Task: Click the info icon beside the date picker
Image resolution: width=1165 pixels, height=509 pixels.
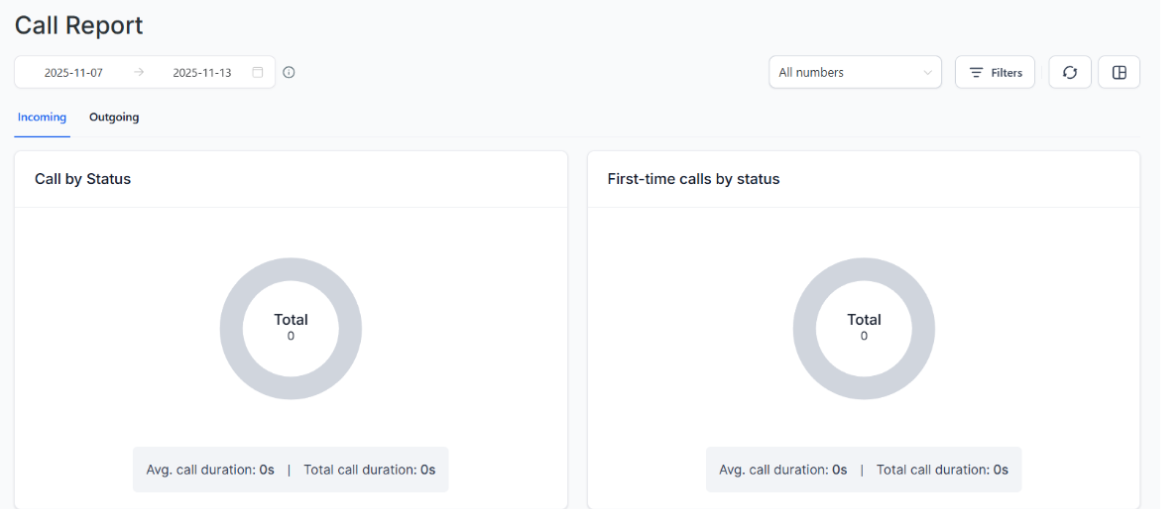Action: [x=289, y=73]
